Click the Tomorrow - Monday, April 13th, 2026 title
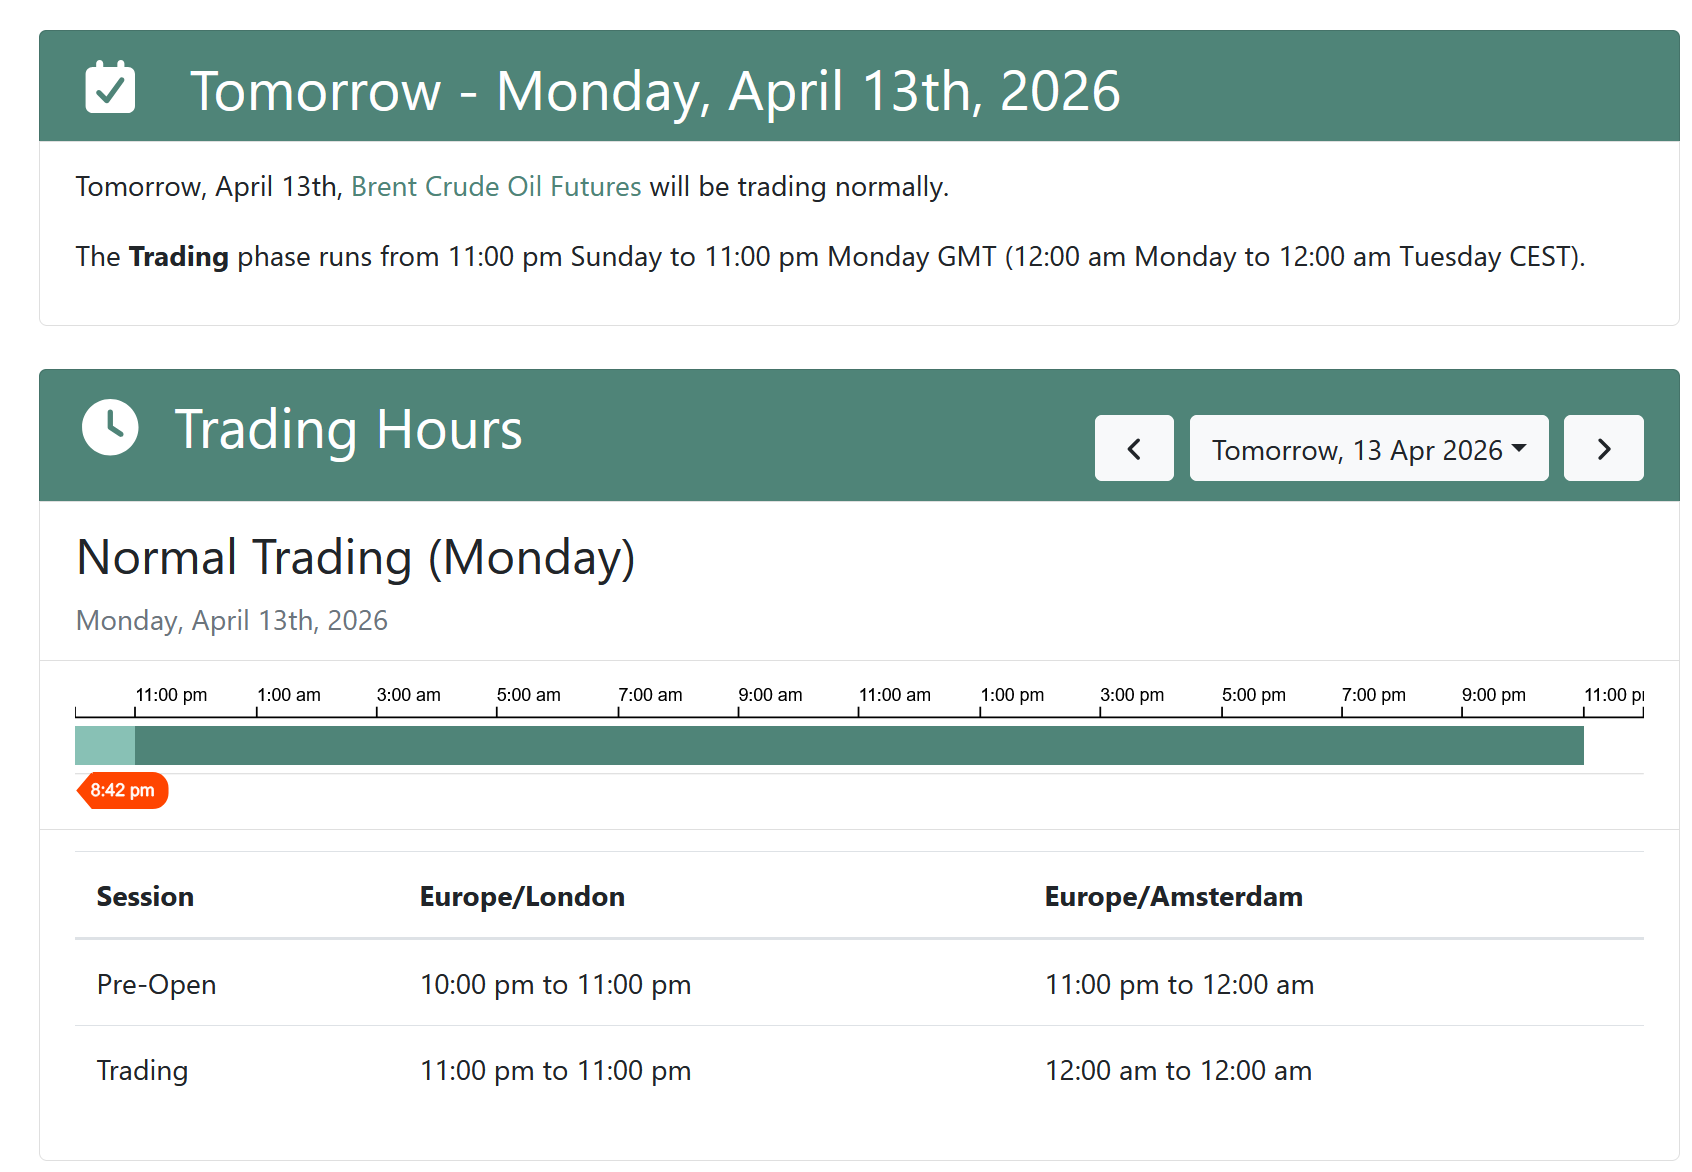1692x1172 pixels. 655,91
